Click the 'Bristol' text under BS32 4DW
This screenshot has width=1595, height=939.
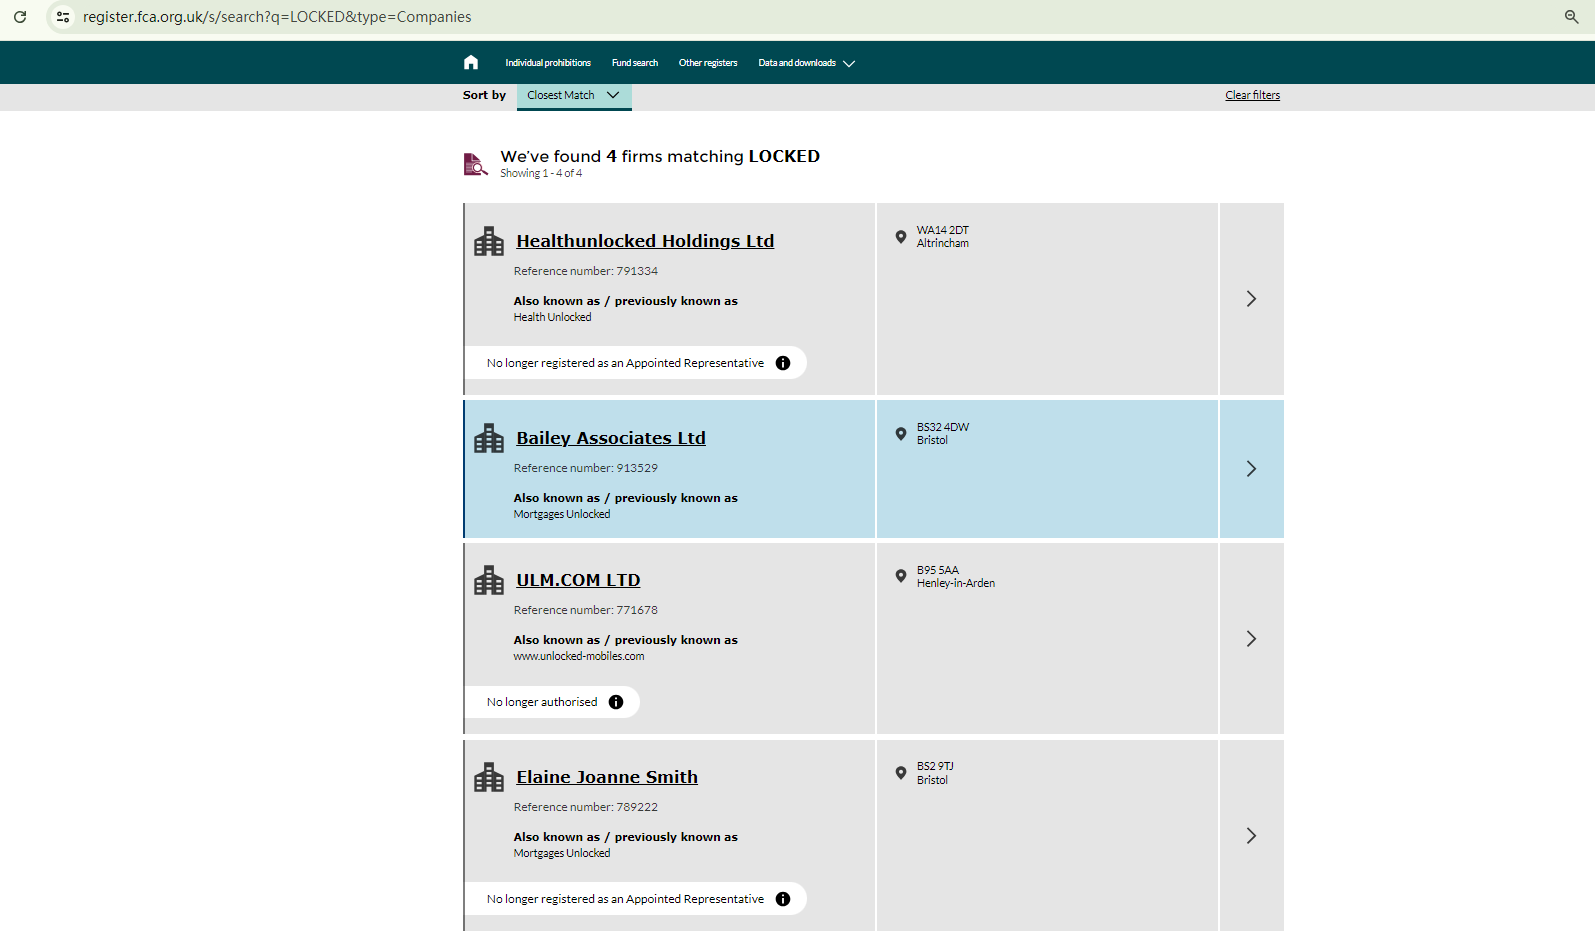932,440
